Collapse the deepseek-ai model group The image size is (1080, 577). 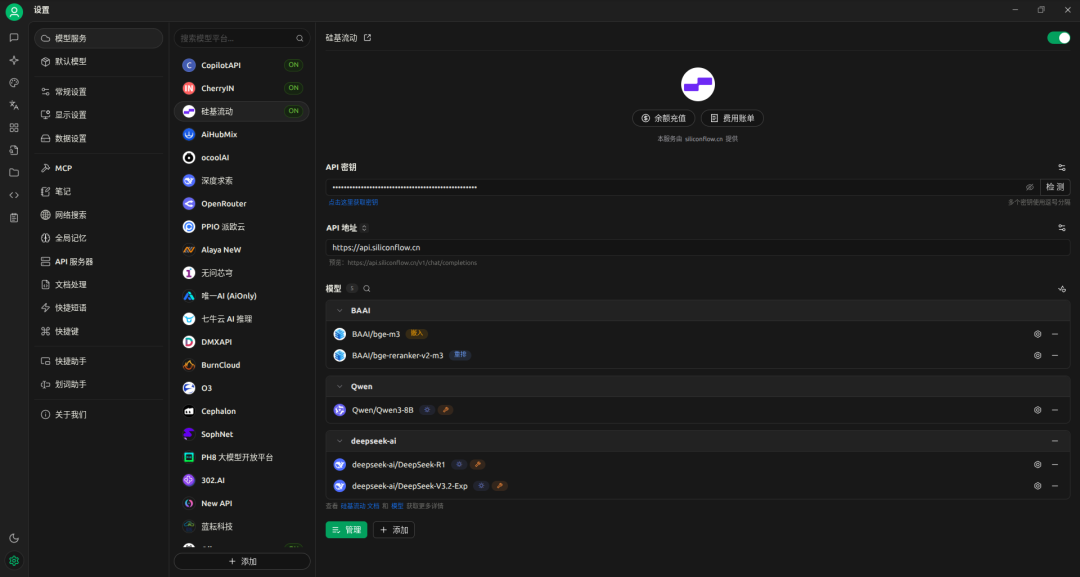[339, 441]
